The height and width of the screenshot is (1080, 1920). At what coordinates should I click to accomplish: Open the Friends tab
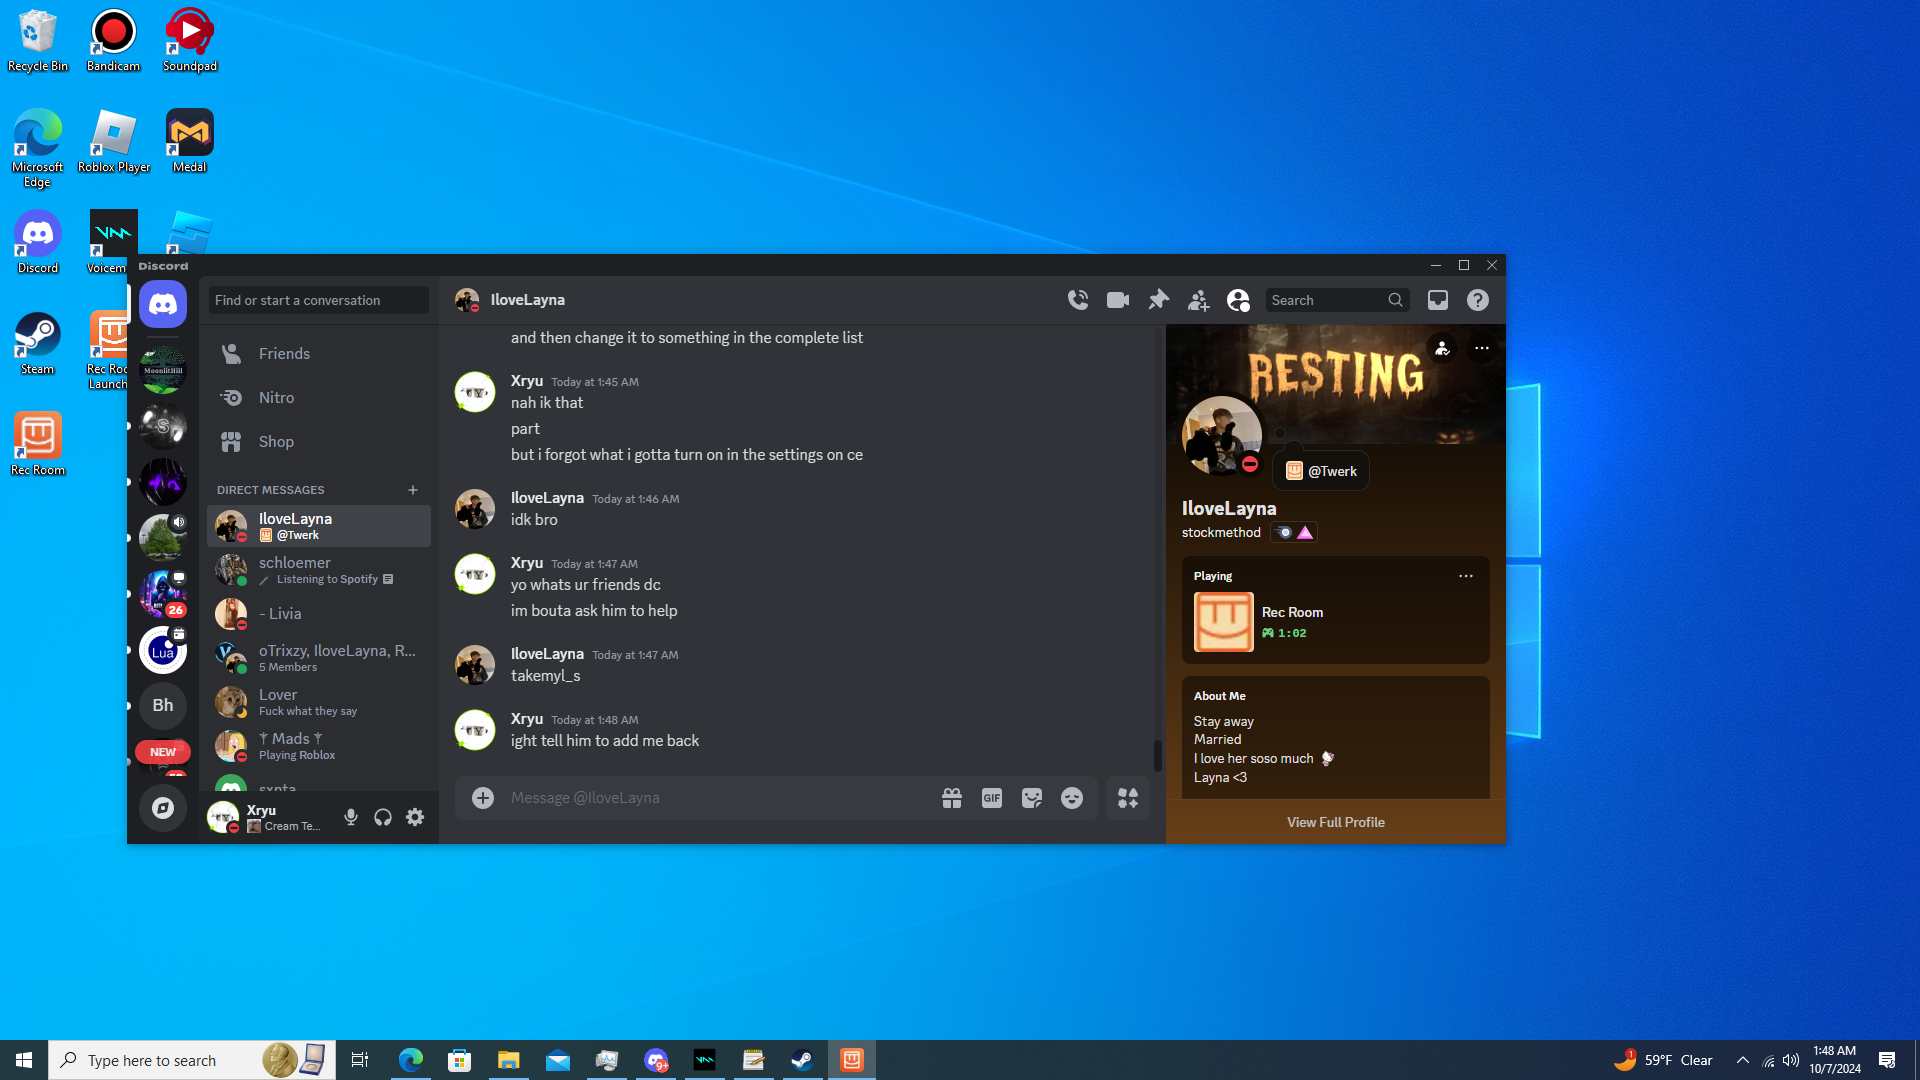click(284, 354)
